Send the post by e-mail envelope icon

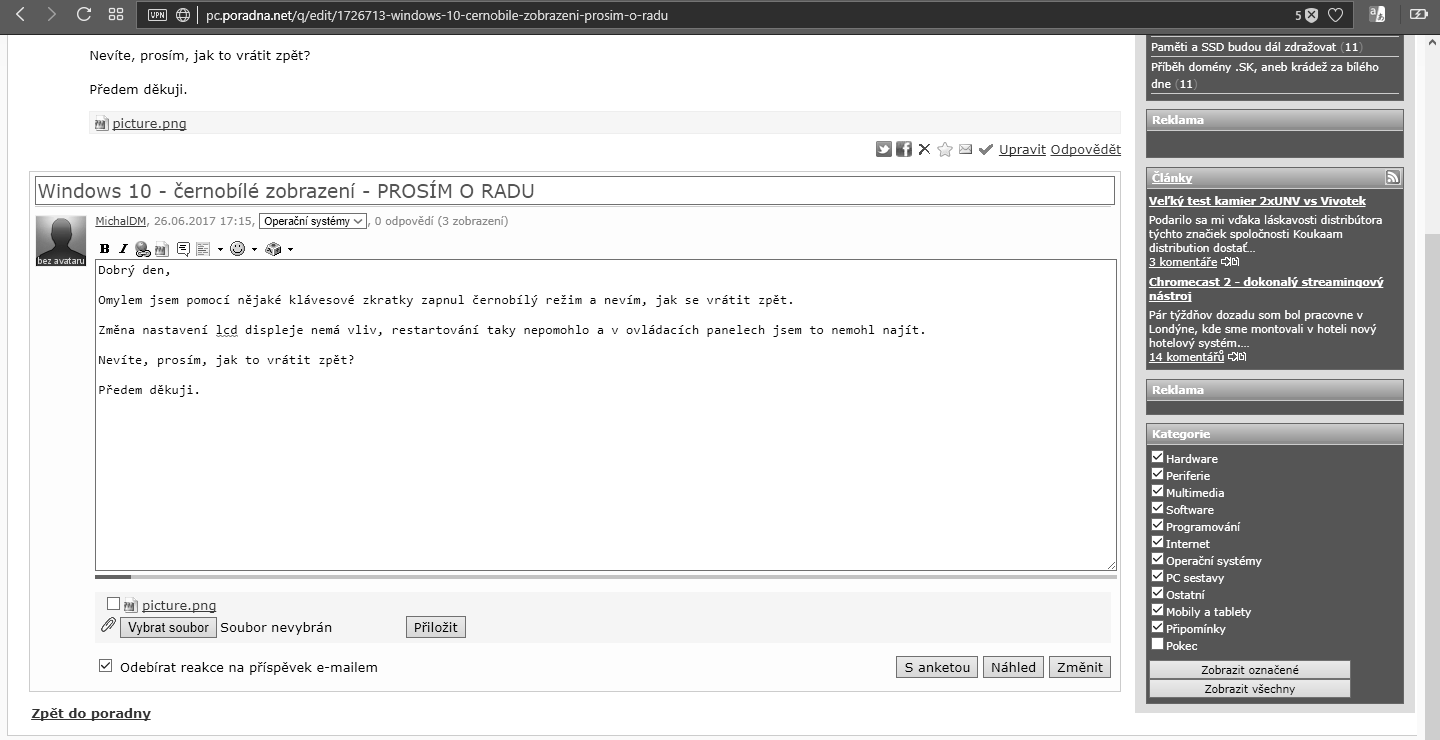click(x=965, y=149)
